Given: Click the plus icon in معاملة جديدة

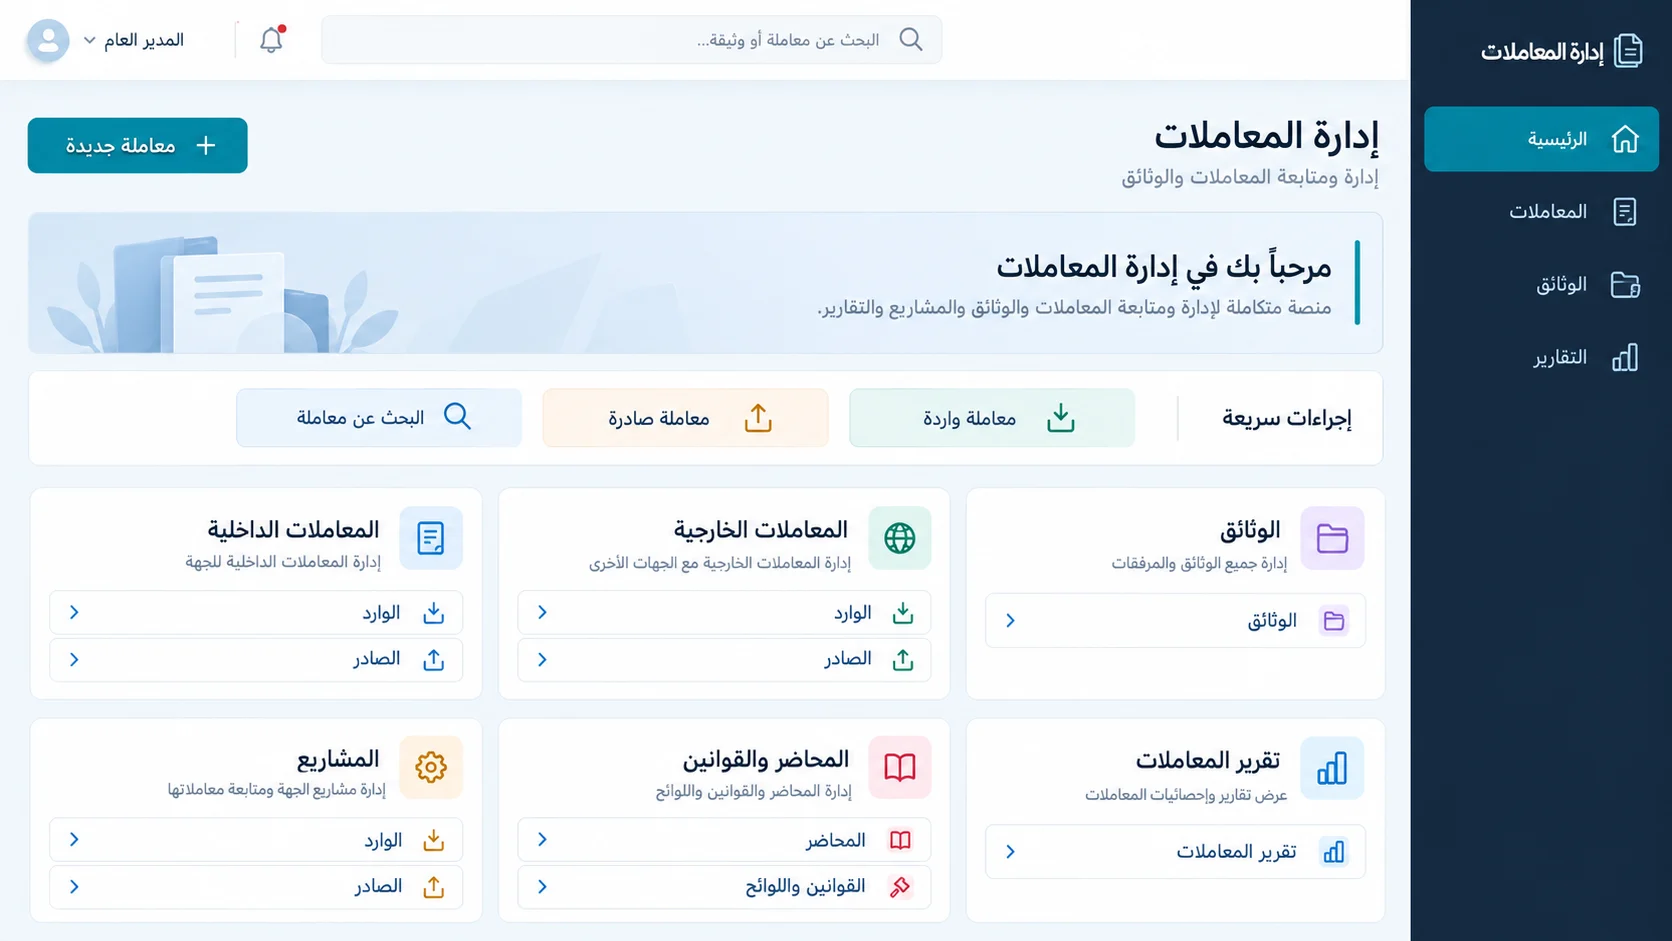Looking at the screenshot, I should pos(206,146).
